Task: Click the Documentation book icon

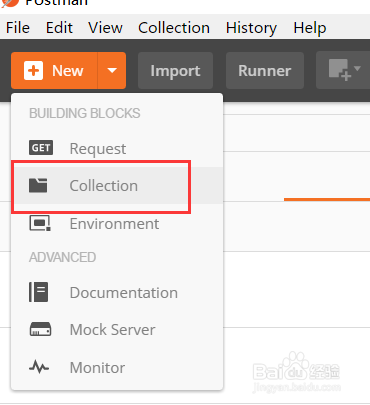Action: [x=39, y=292]
